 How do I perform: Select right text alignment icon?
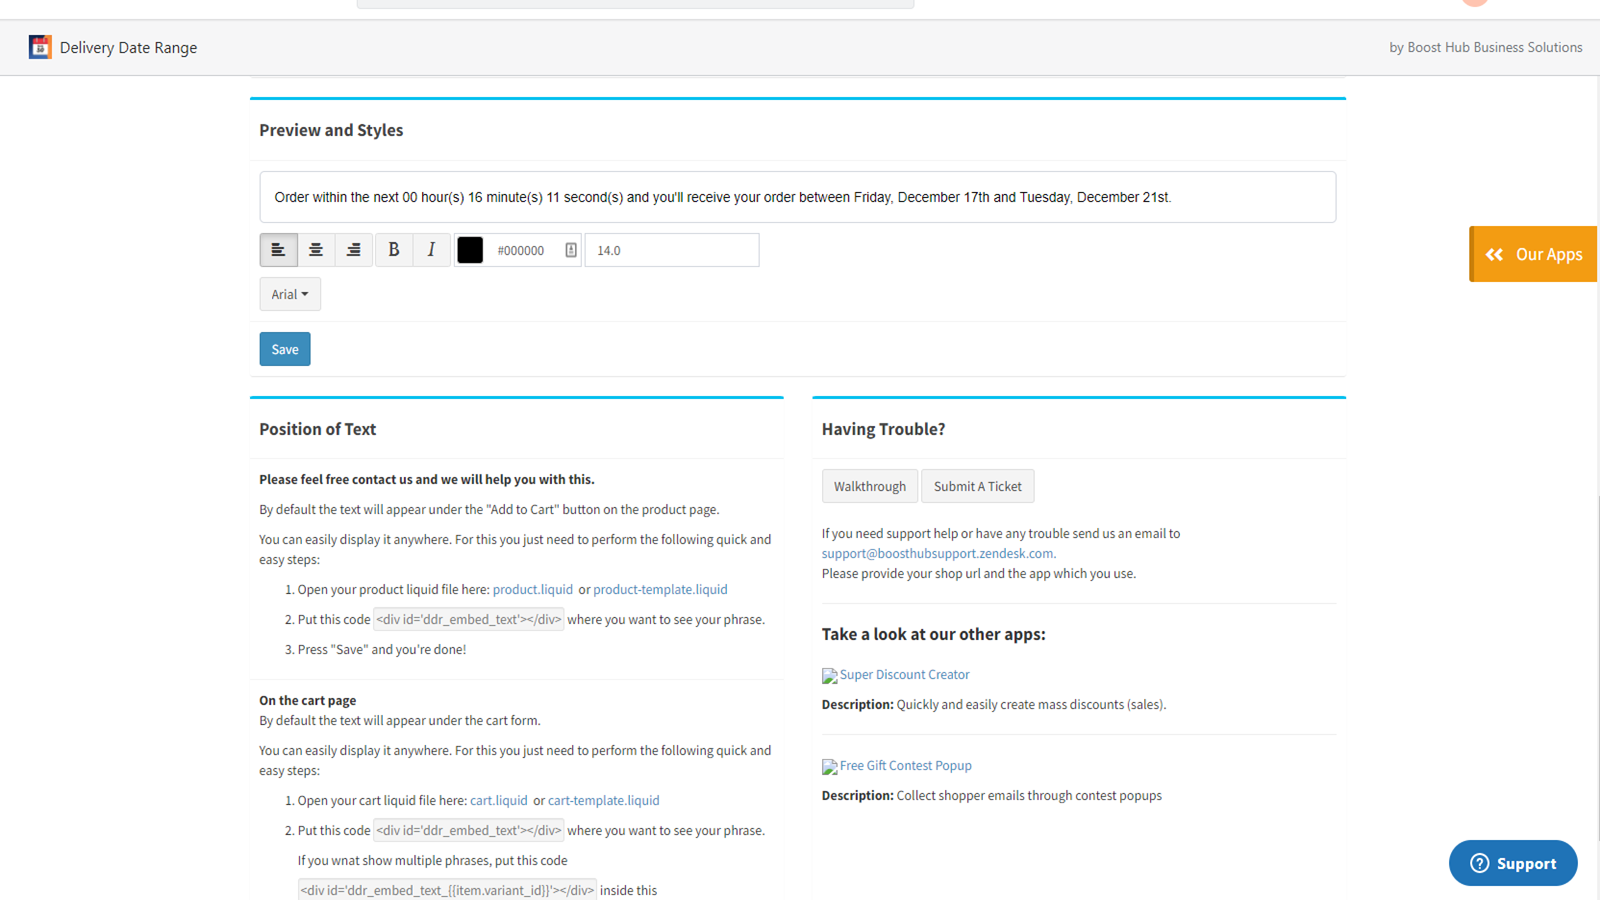pyautogui.click(x=354, y=250)
